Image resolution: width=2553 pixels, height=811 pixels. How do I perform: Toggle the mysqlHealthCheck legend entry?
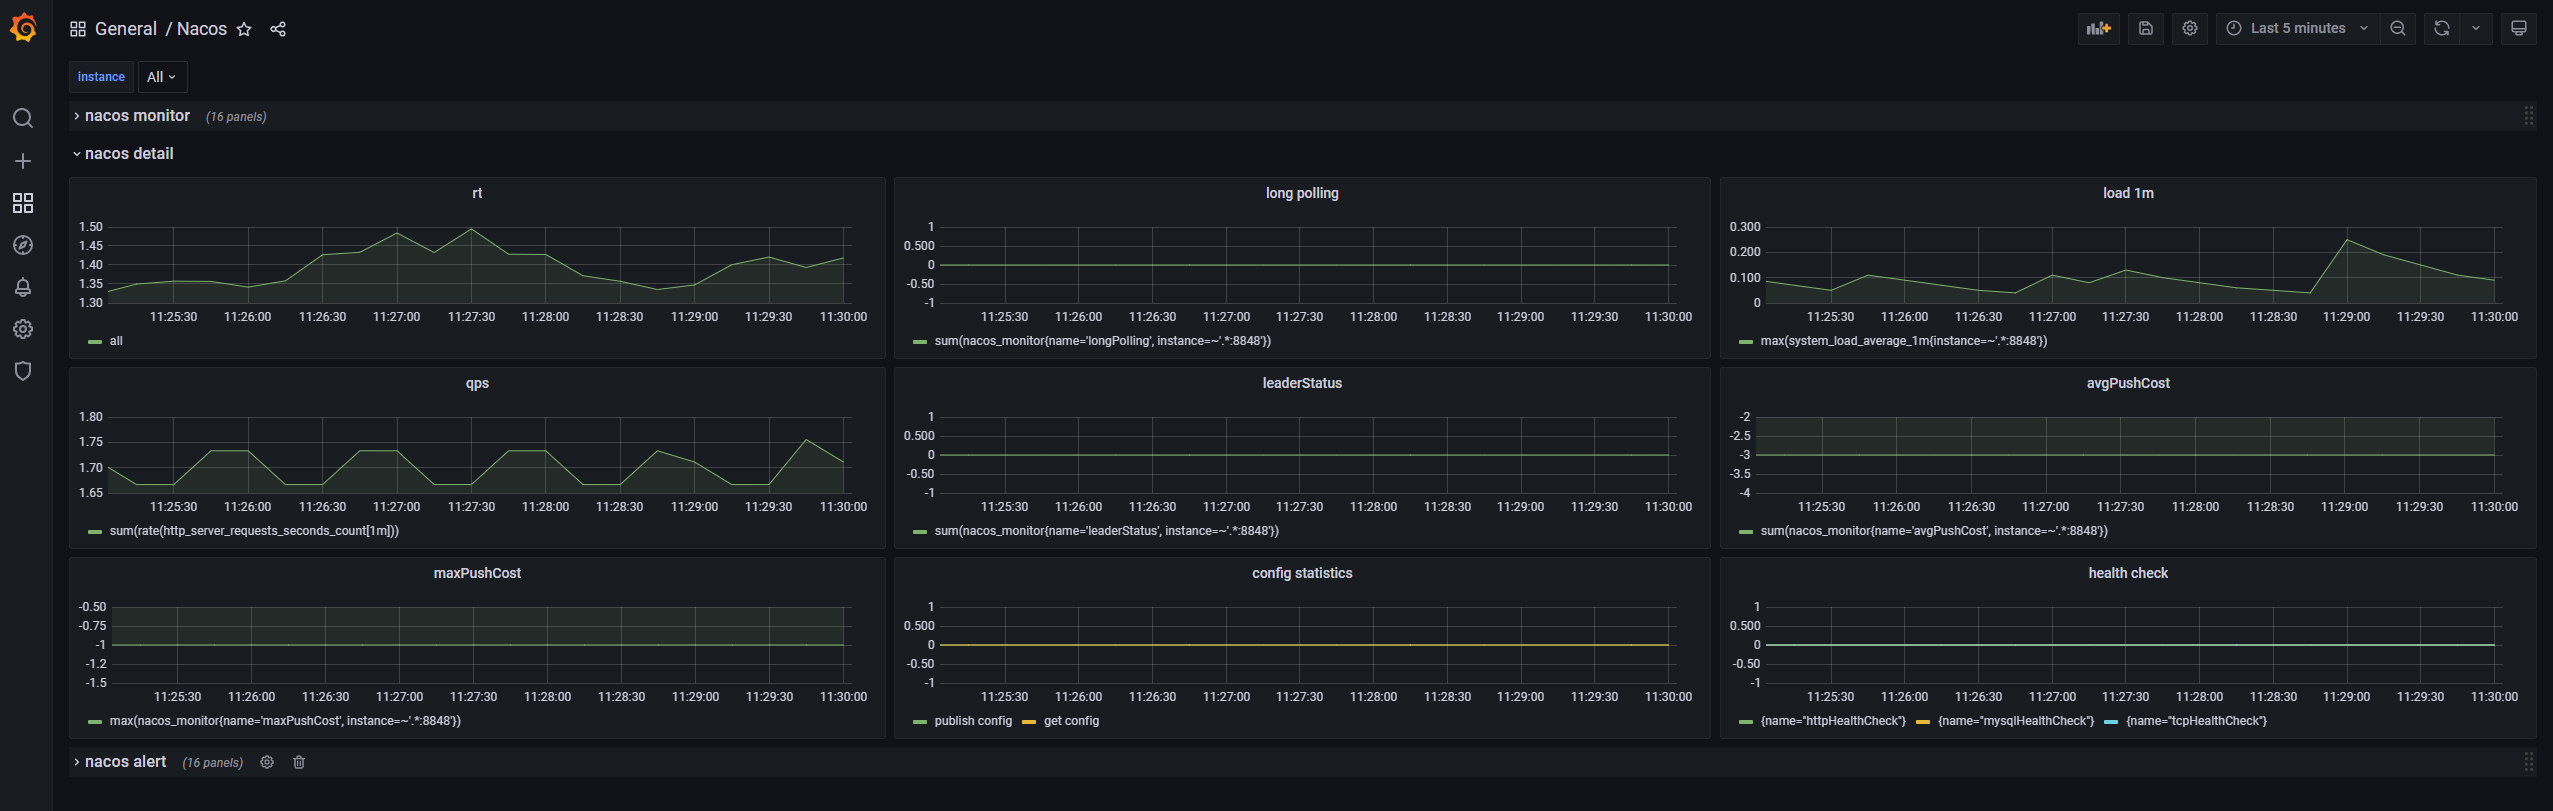pyautogui.click(x=2015, y=721)
